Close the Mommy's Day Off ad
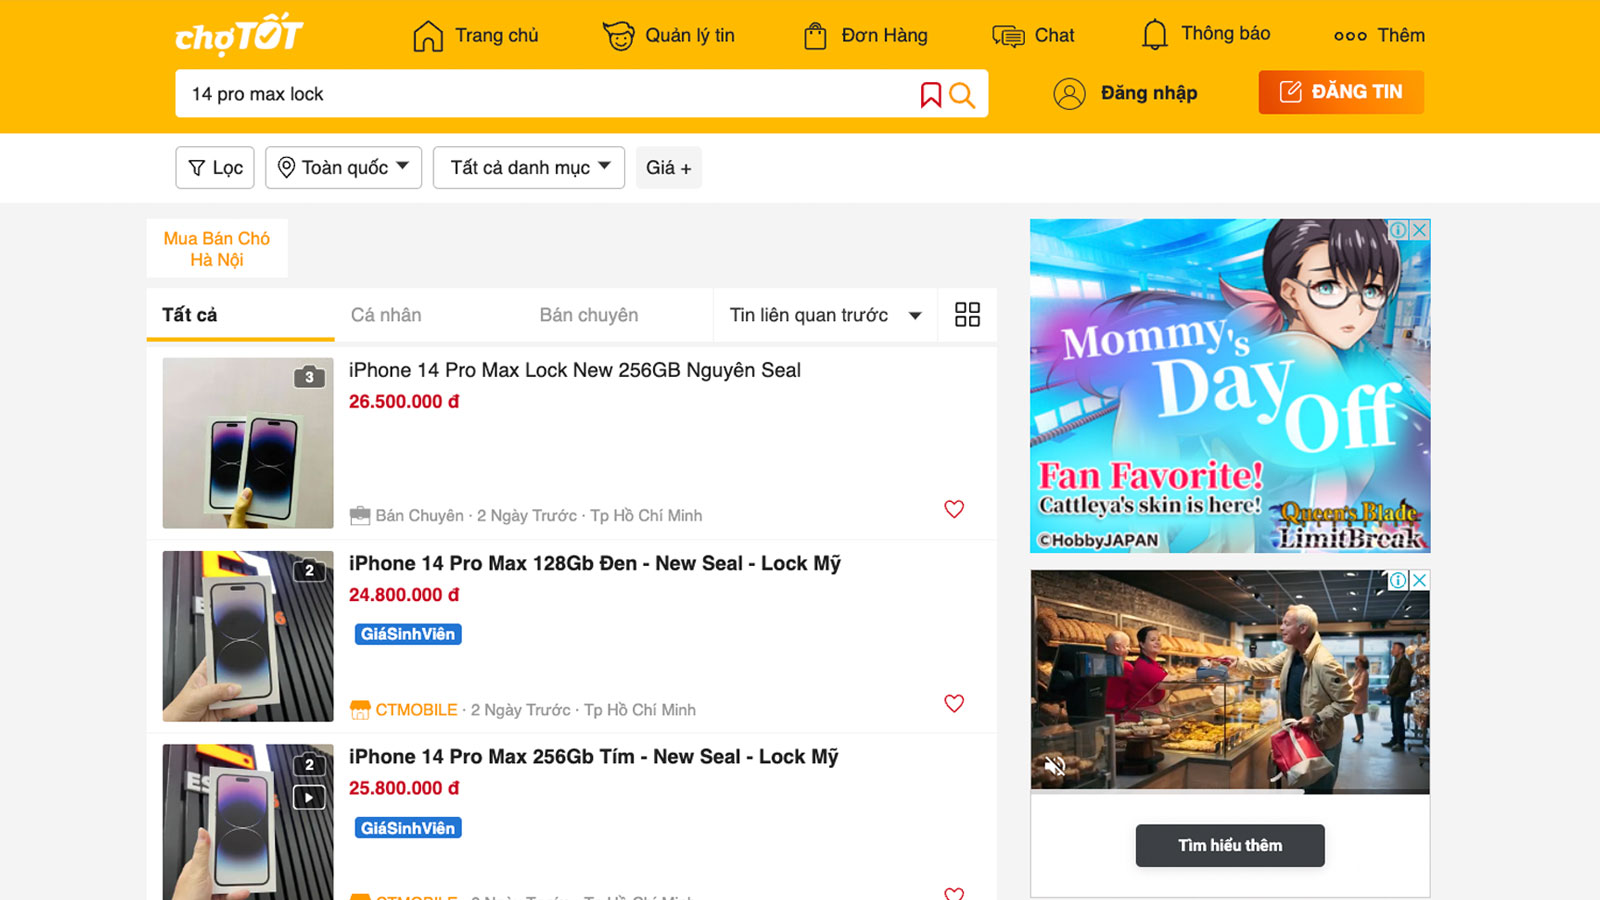Image resolution: width=1600 pixels, height=900 pixels. point(1420,229)
